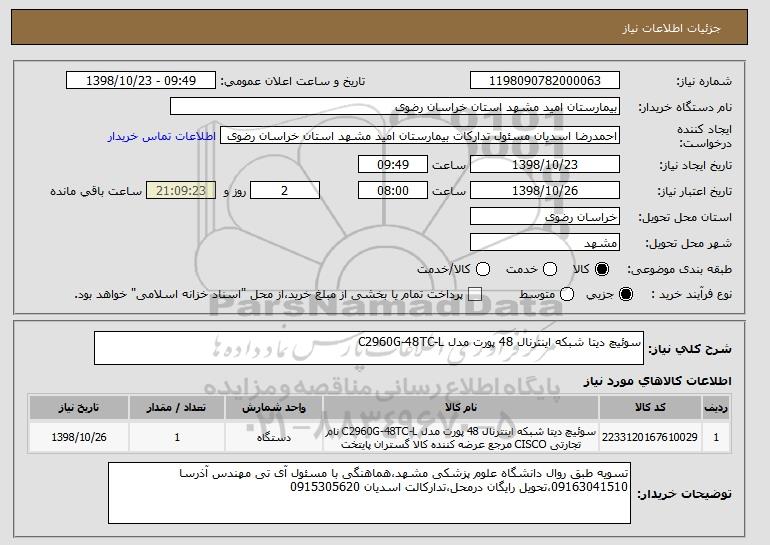Click the طبقه بندی موضوعی label

pyautogui.click(x=680, y=270)
